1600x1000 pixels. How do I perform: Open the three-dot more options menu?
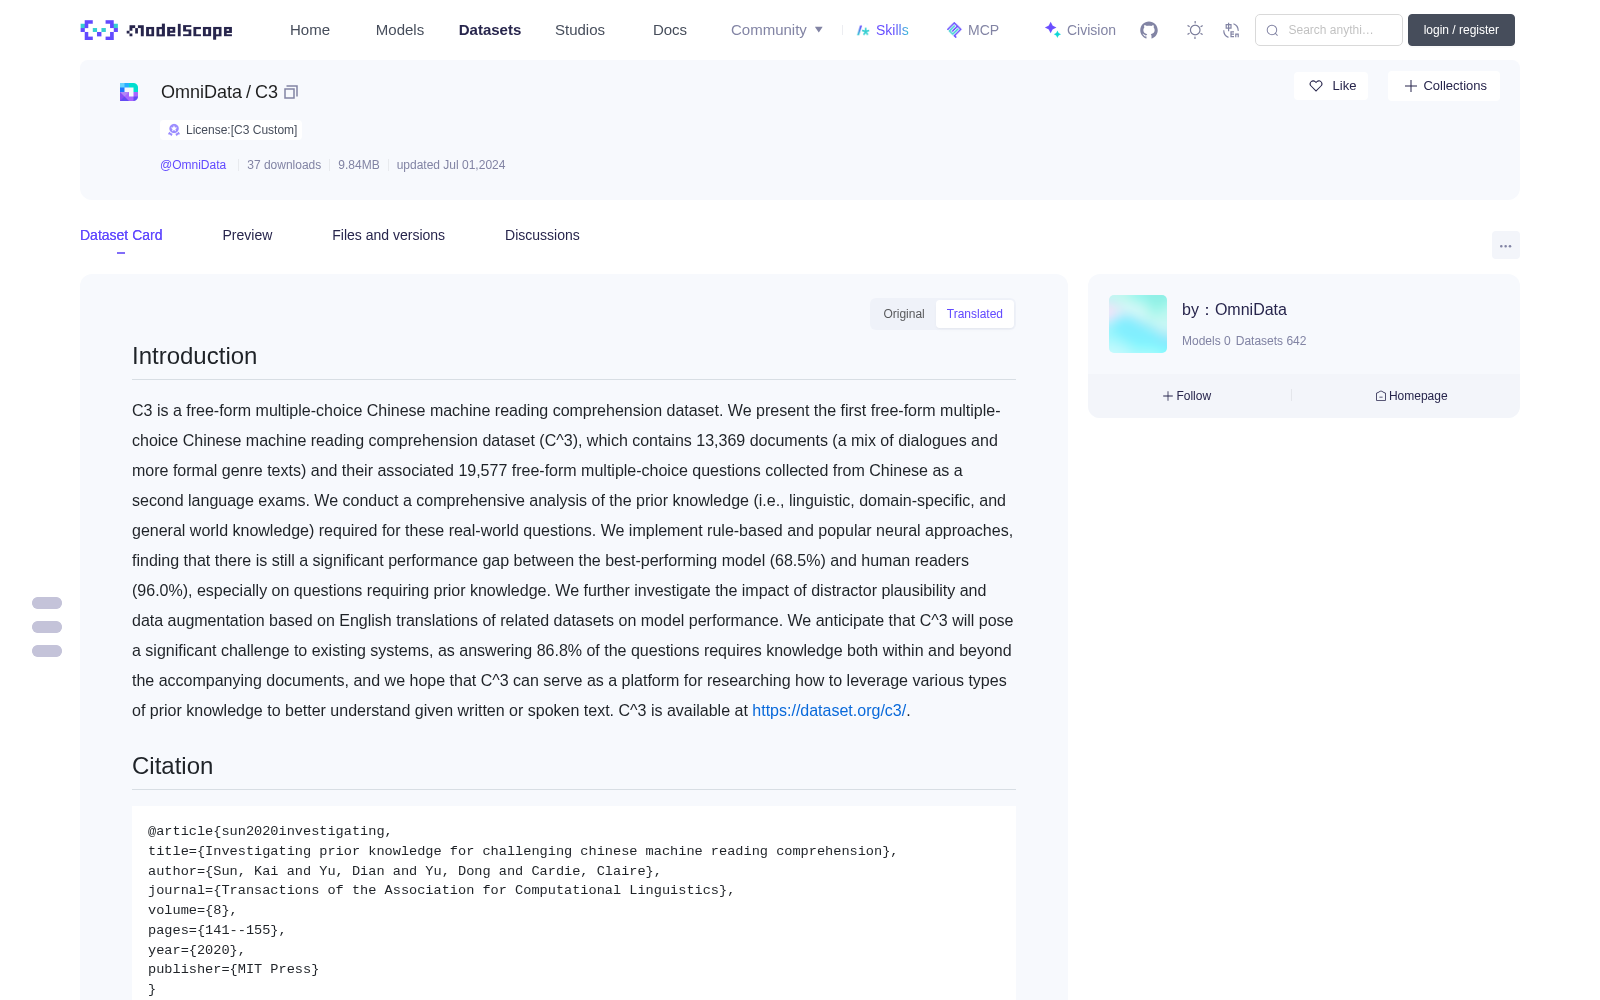pos(1505,245)
